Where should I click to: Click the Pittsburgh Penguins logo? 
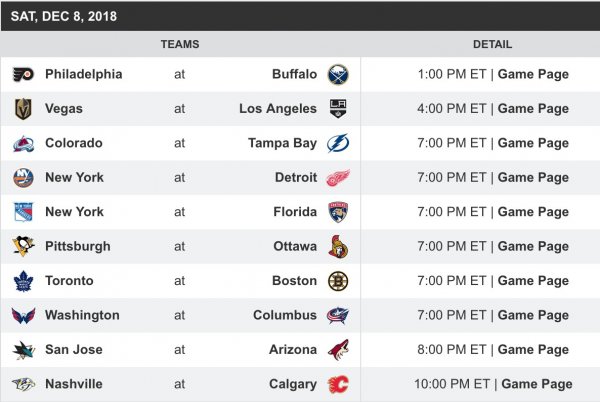(23, 246)
